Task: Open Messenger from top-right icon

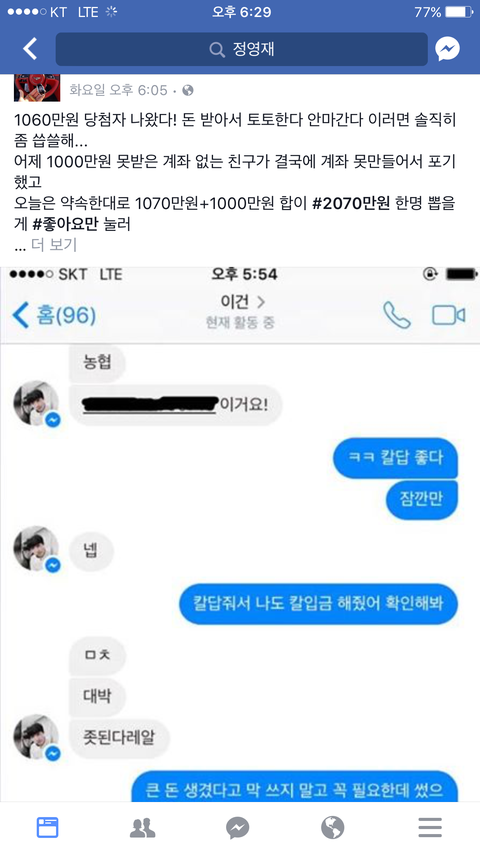Action: (x=447, y=49)
